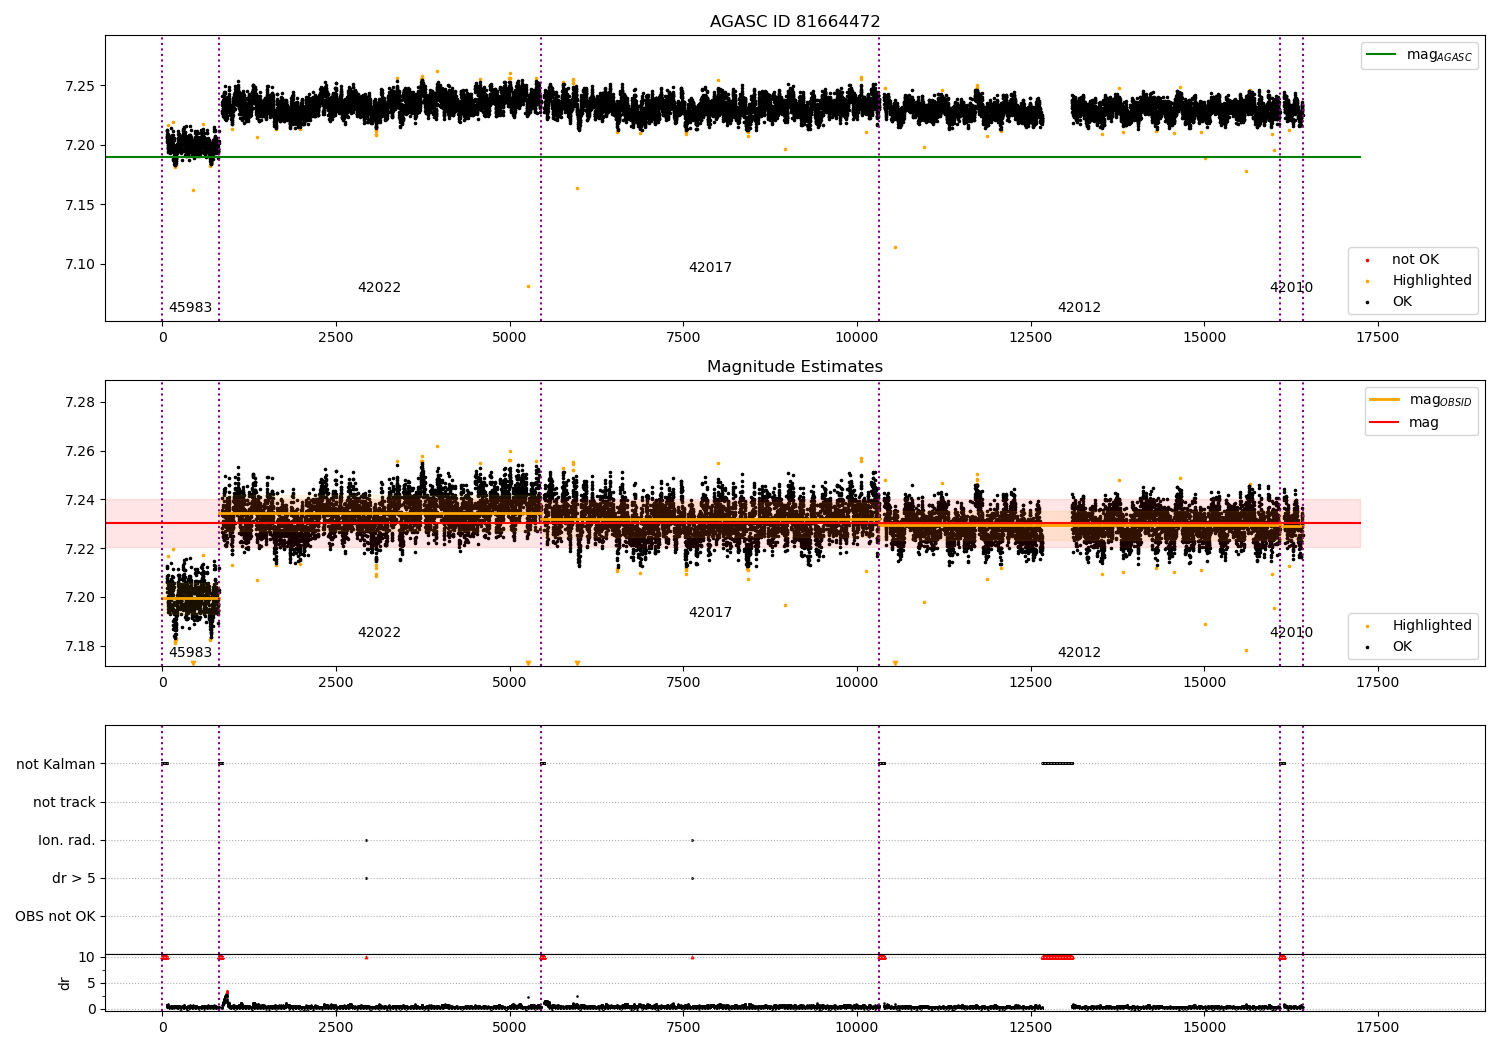Click the "Magnitude Estimates" subplot title
Viewport: 1500px width, 1050px height.
coord(795,367)
